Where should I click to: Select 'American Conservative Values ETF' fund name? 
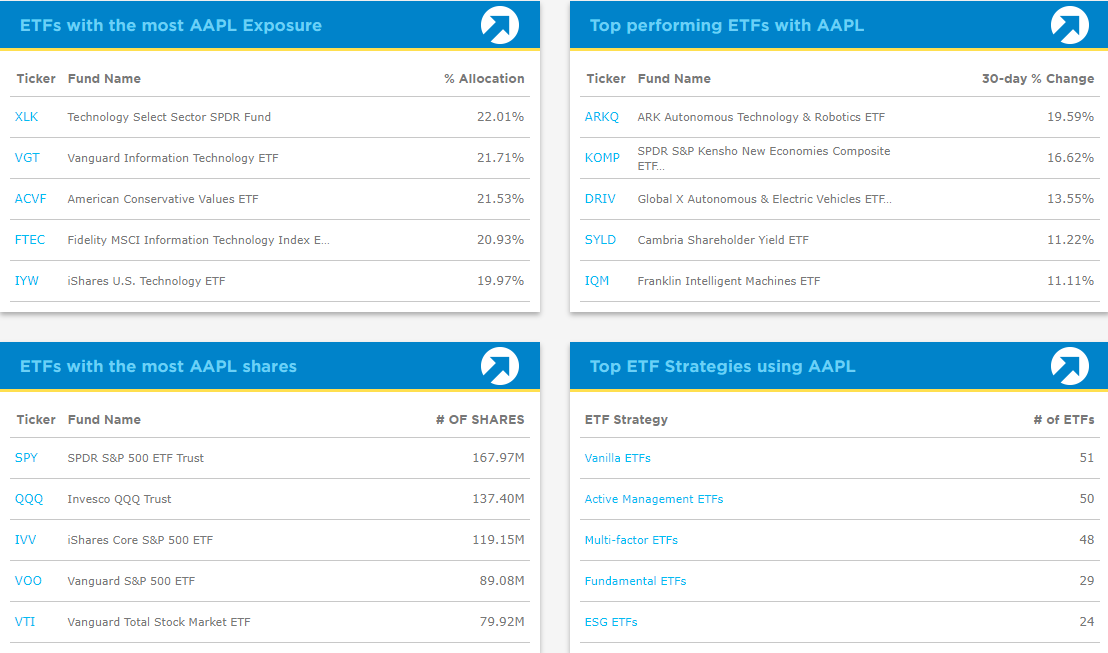click(163, 199)
